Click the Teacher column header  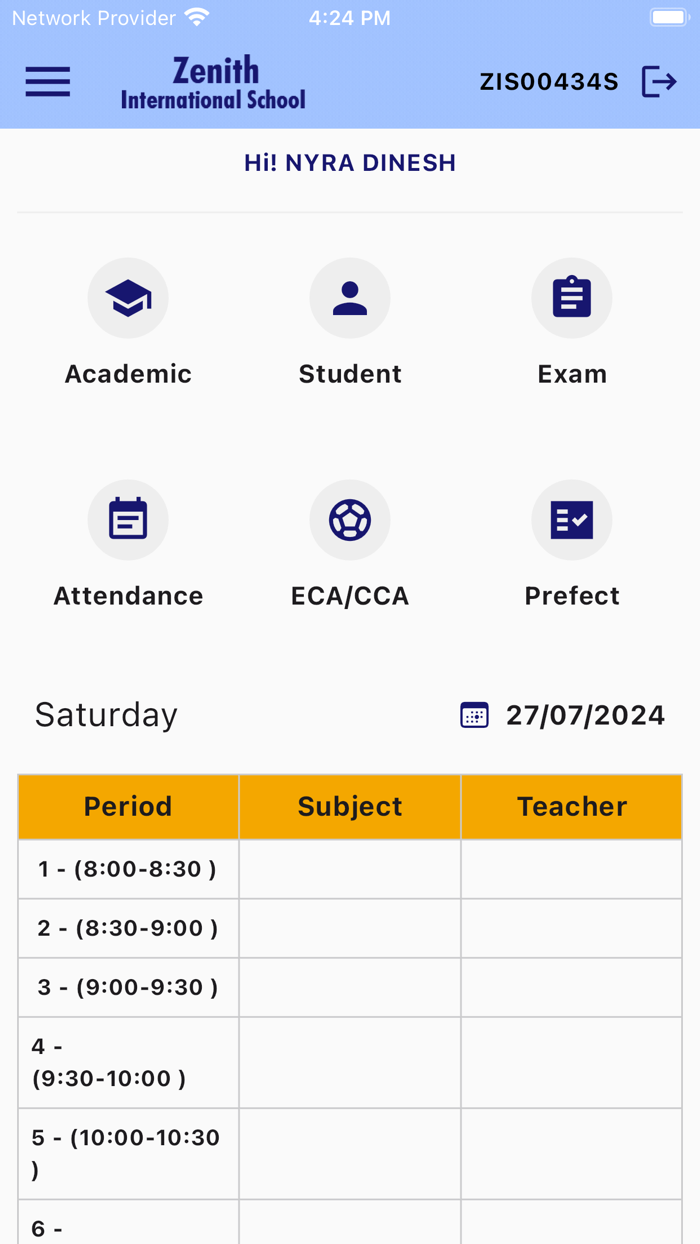571,806
